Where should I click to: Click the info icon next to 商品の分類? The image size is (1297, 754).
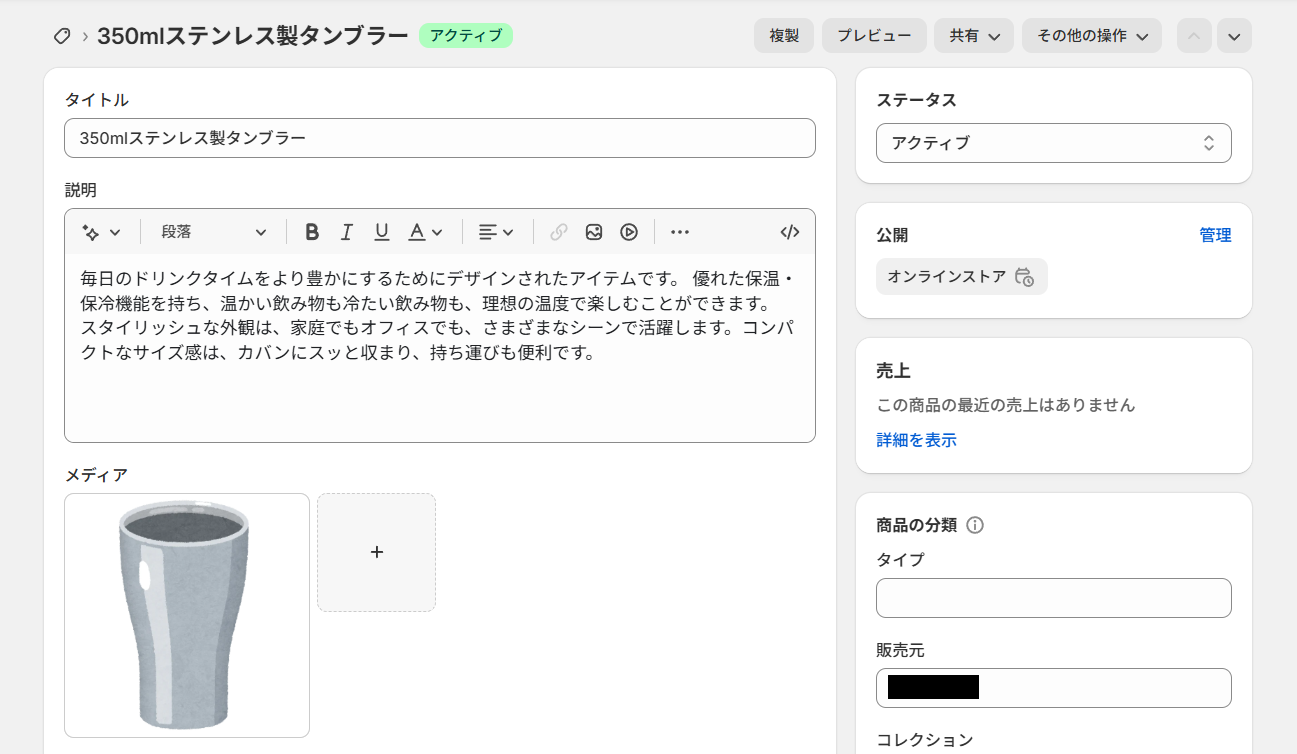tap(975, 525)
